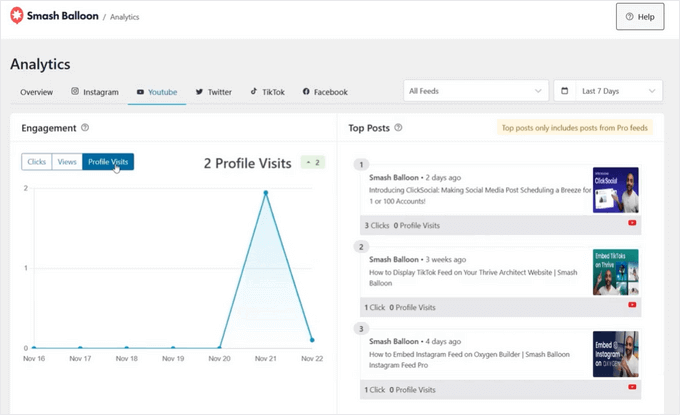Click the ClickSocial post thumbnail

(x=615, y=189)
